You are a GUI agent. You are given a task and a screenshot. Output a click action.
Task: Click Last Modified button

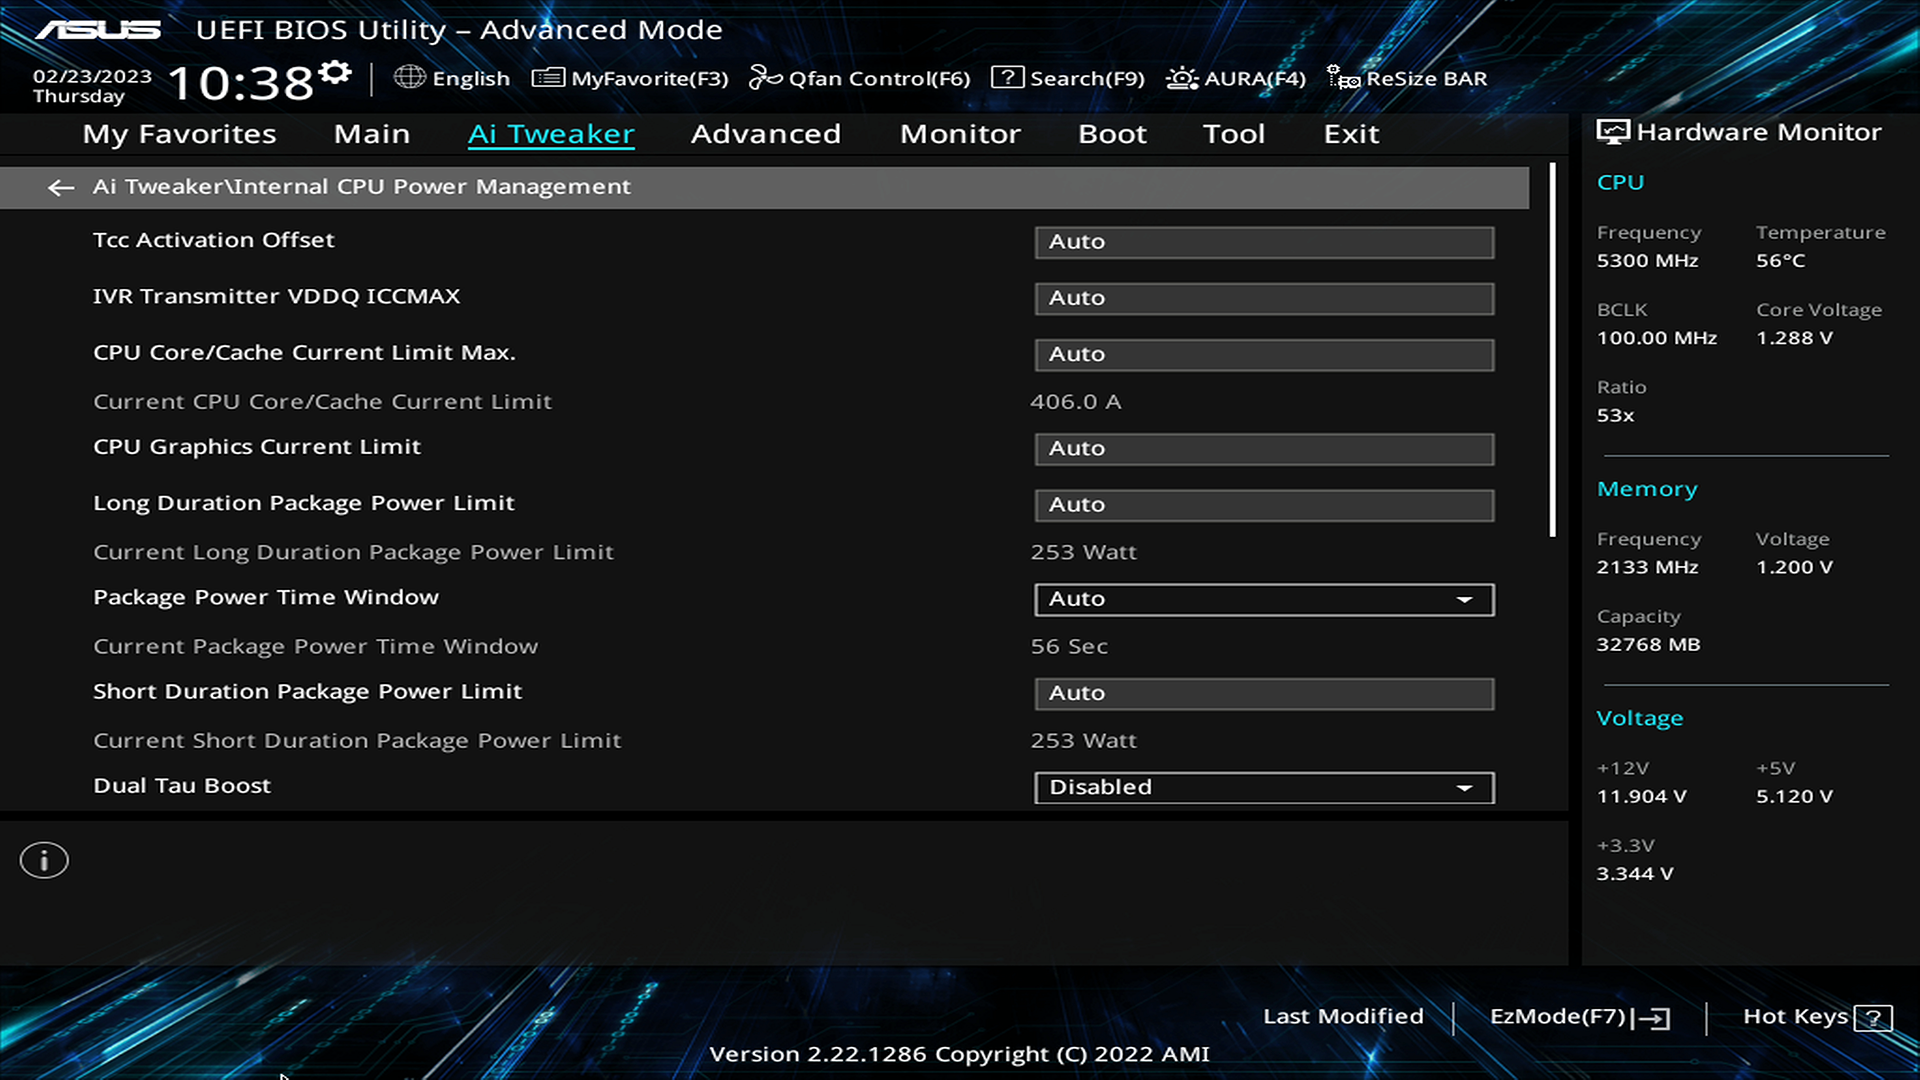click(x=1342, y=1016)
